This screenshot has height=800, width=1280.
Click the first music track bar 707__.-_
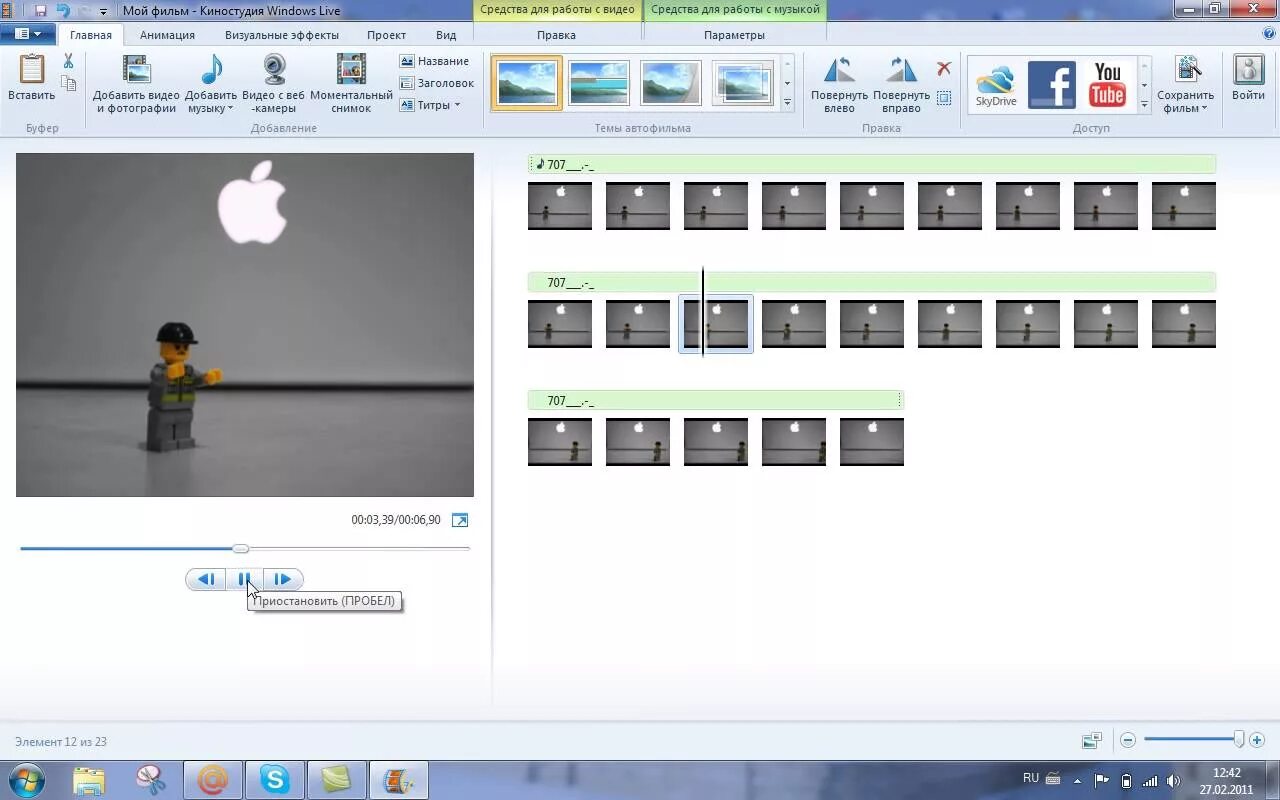(872, 165)
